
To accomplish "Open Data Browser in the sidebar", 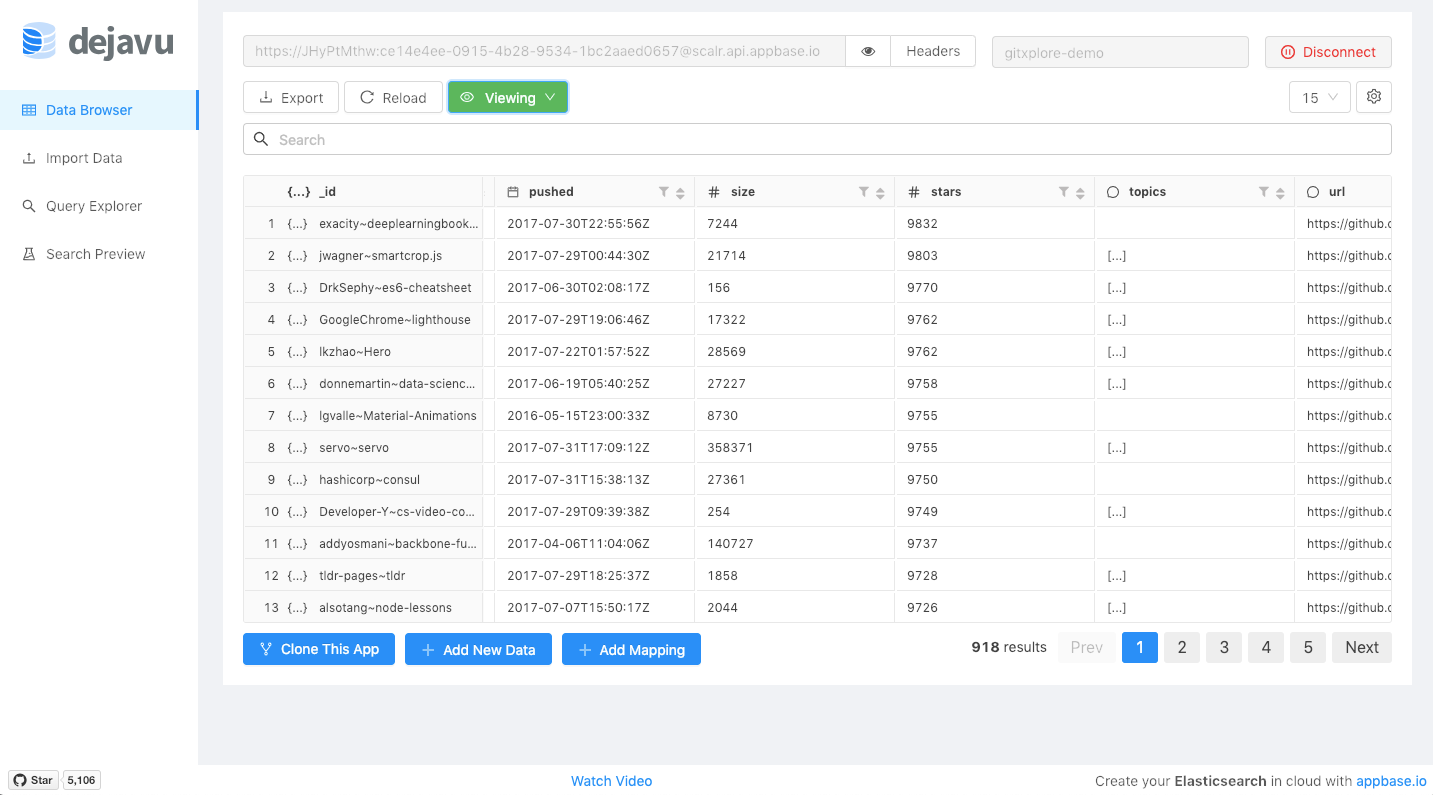I will [x=99, y=110].
